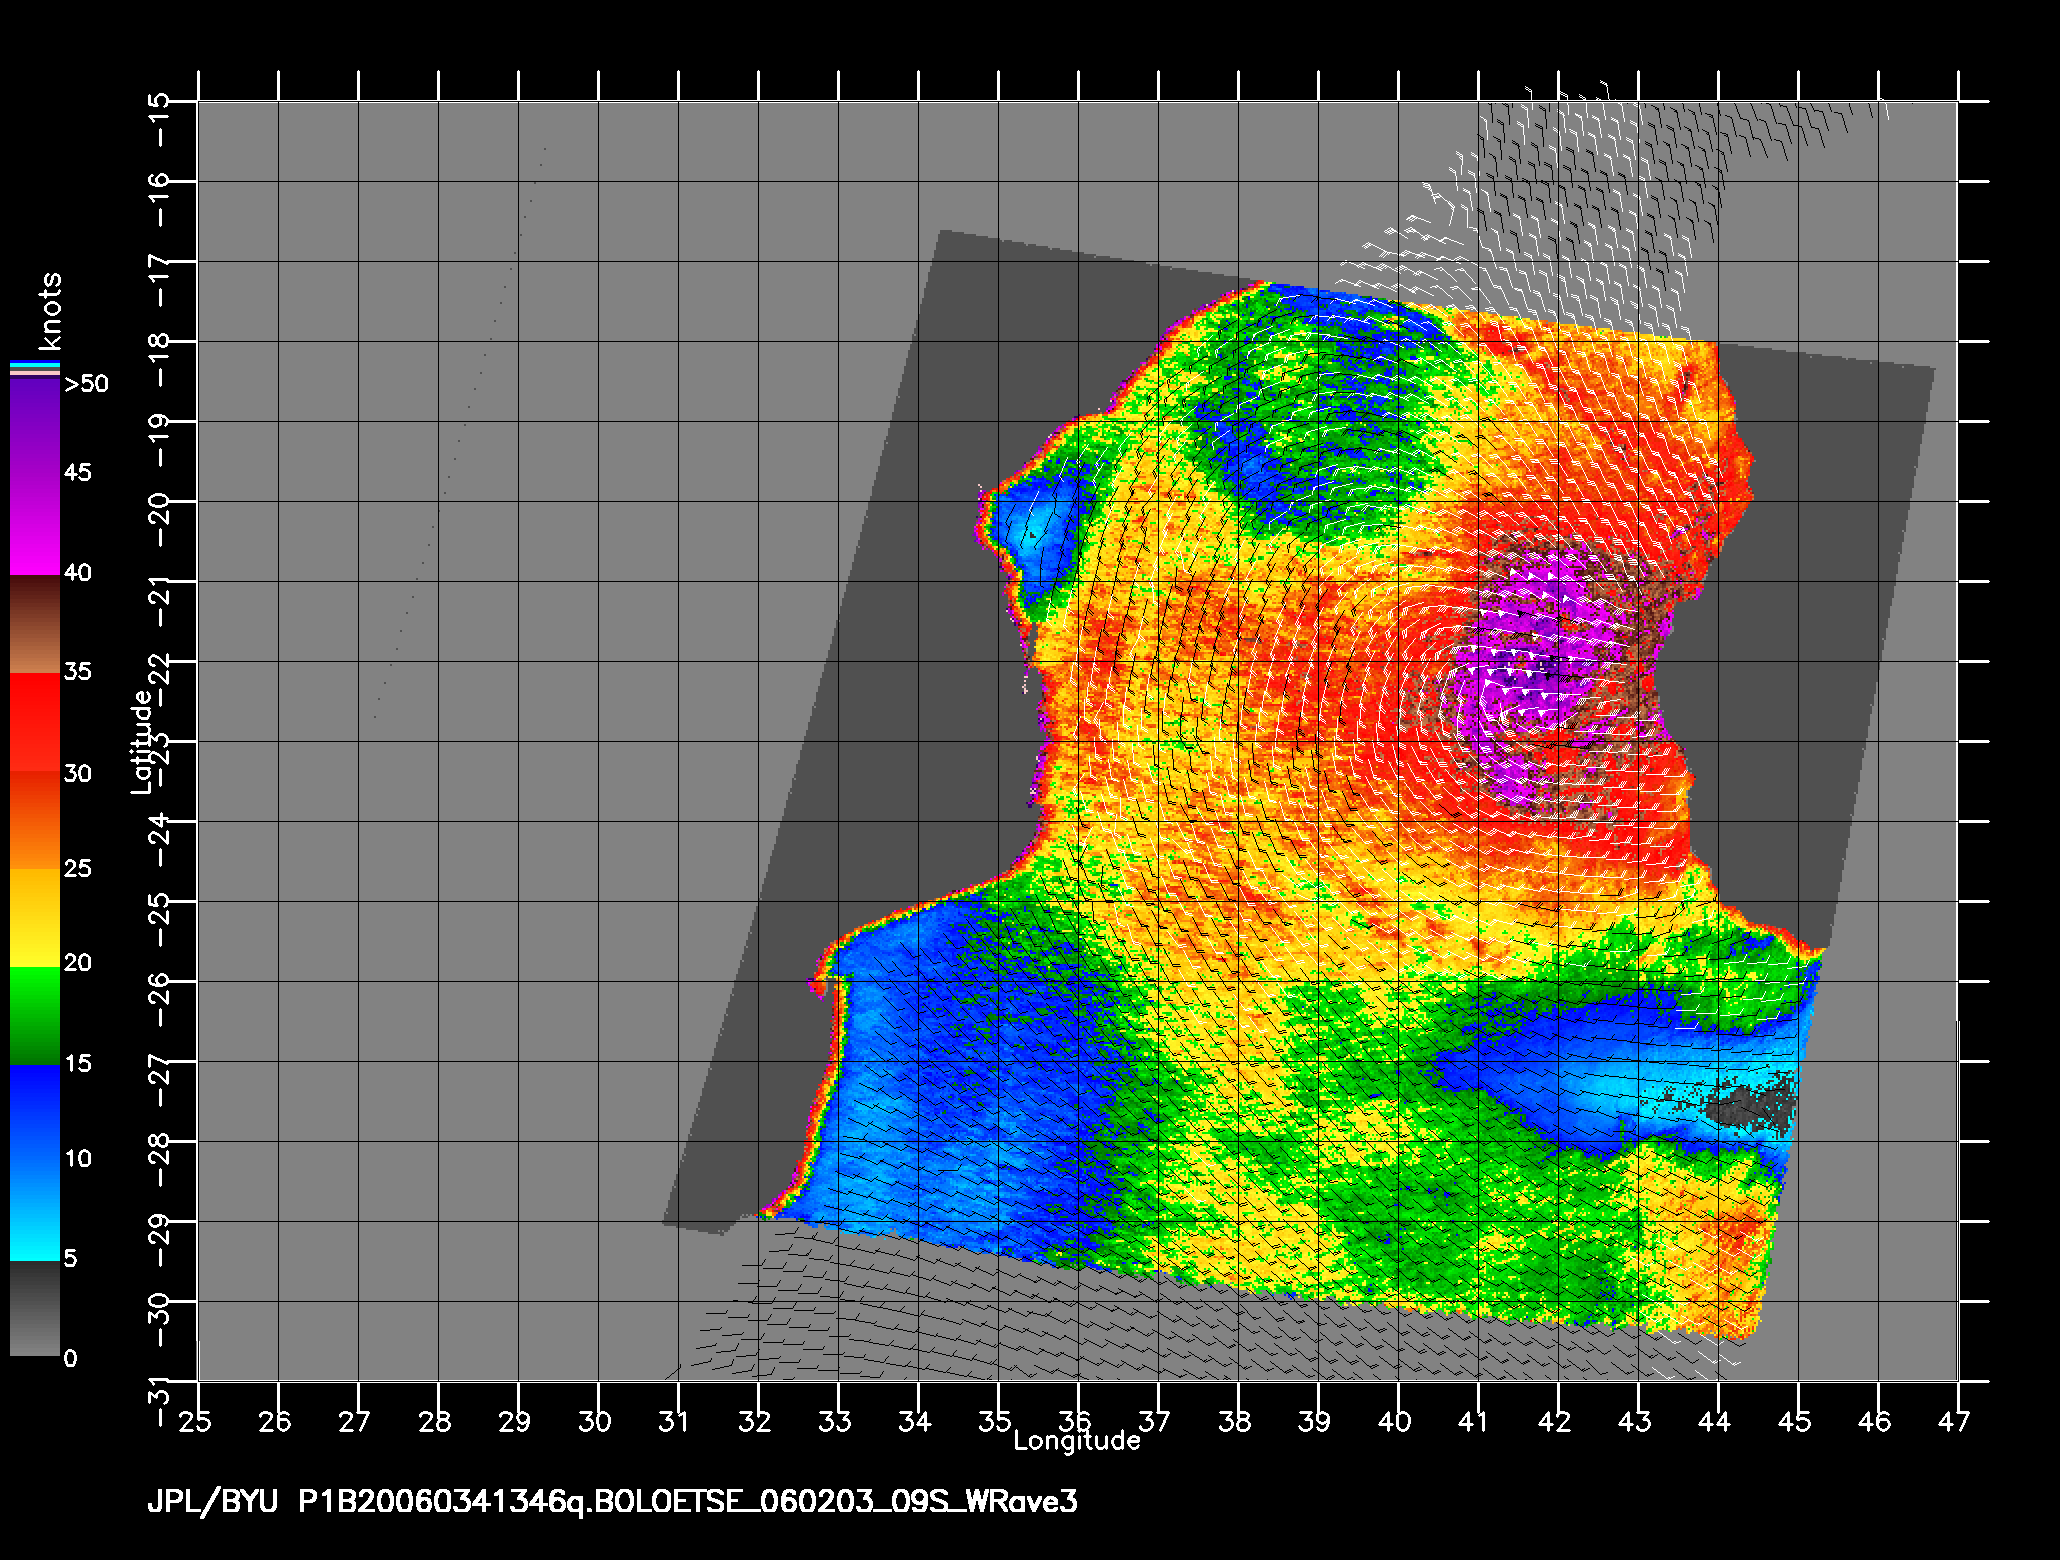
Task: Click the '30' longitude tick label
Action: click(x=595, y=1421)
